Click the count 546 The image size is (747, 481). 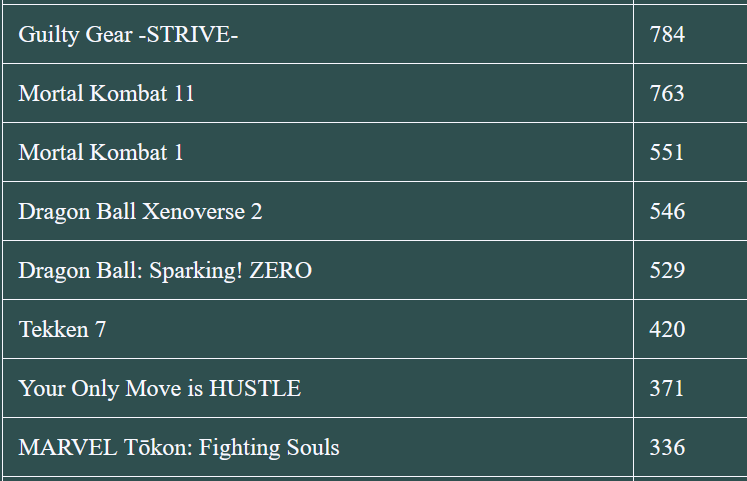(667, 211)
